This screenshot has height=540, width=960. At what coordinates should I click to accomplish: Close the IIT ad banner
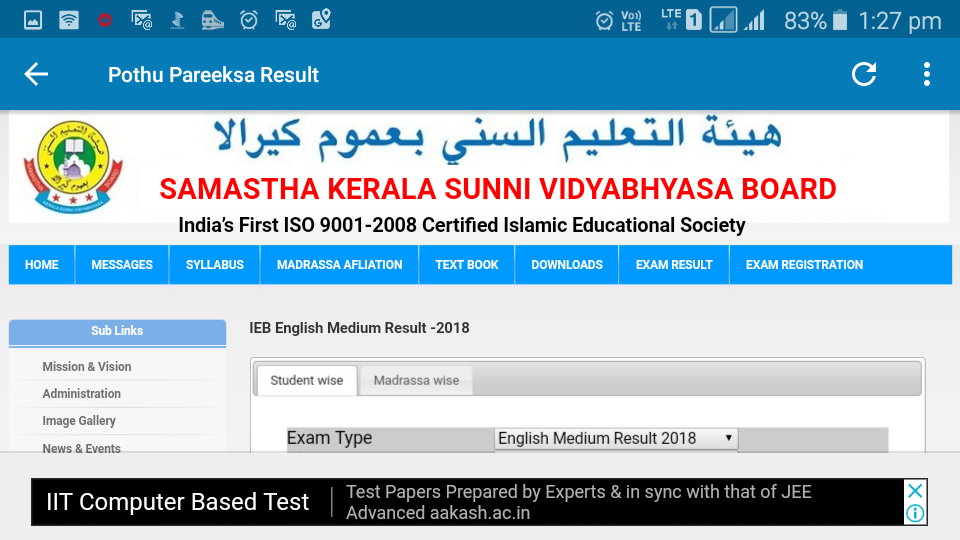[915, 490]
